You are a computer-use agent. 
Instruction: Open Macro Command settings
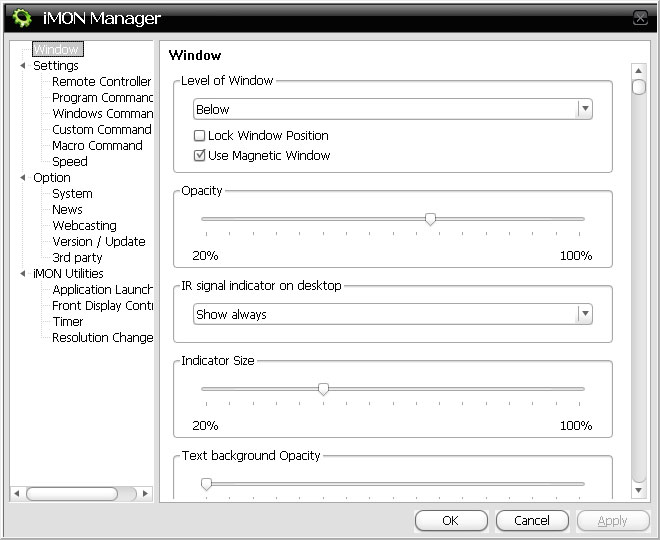[x=97, y=146]
